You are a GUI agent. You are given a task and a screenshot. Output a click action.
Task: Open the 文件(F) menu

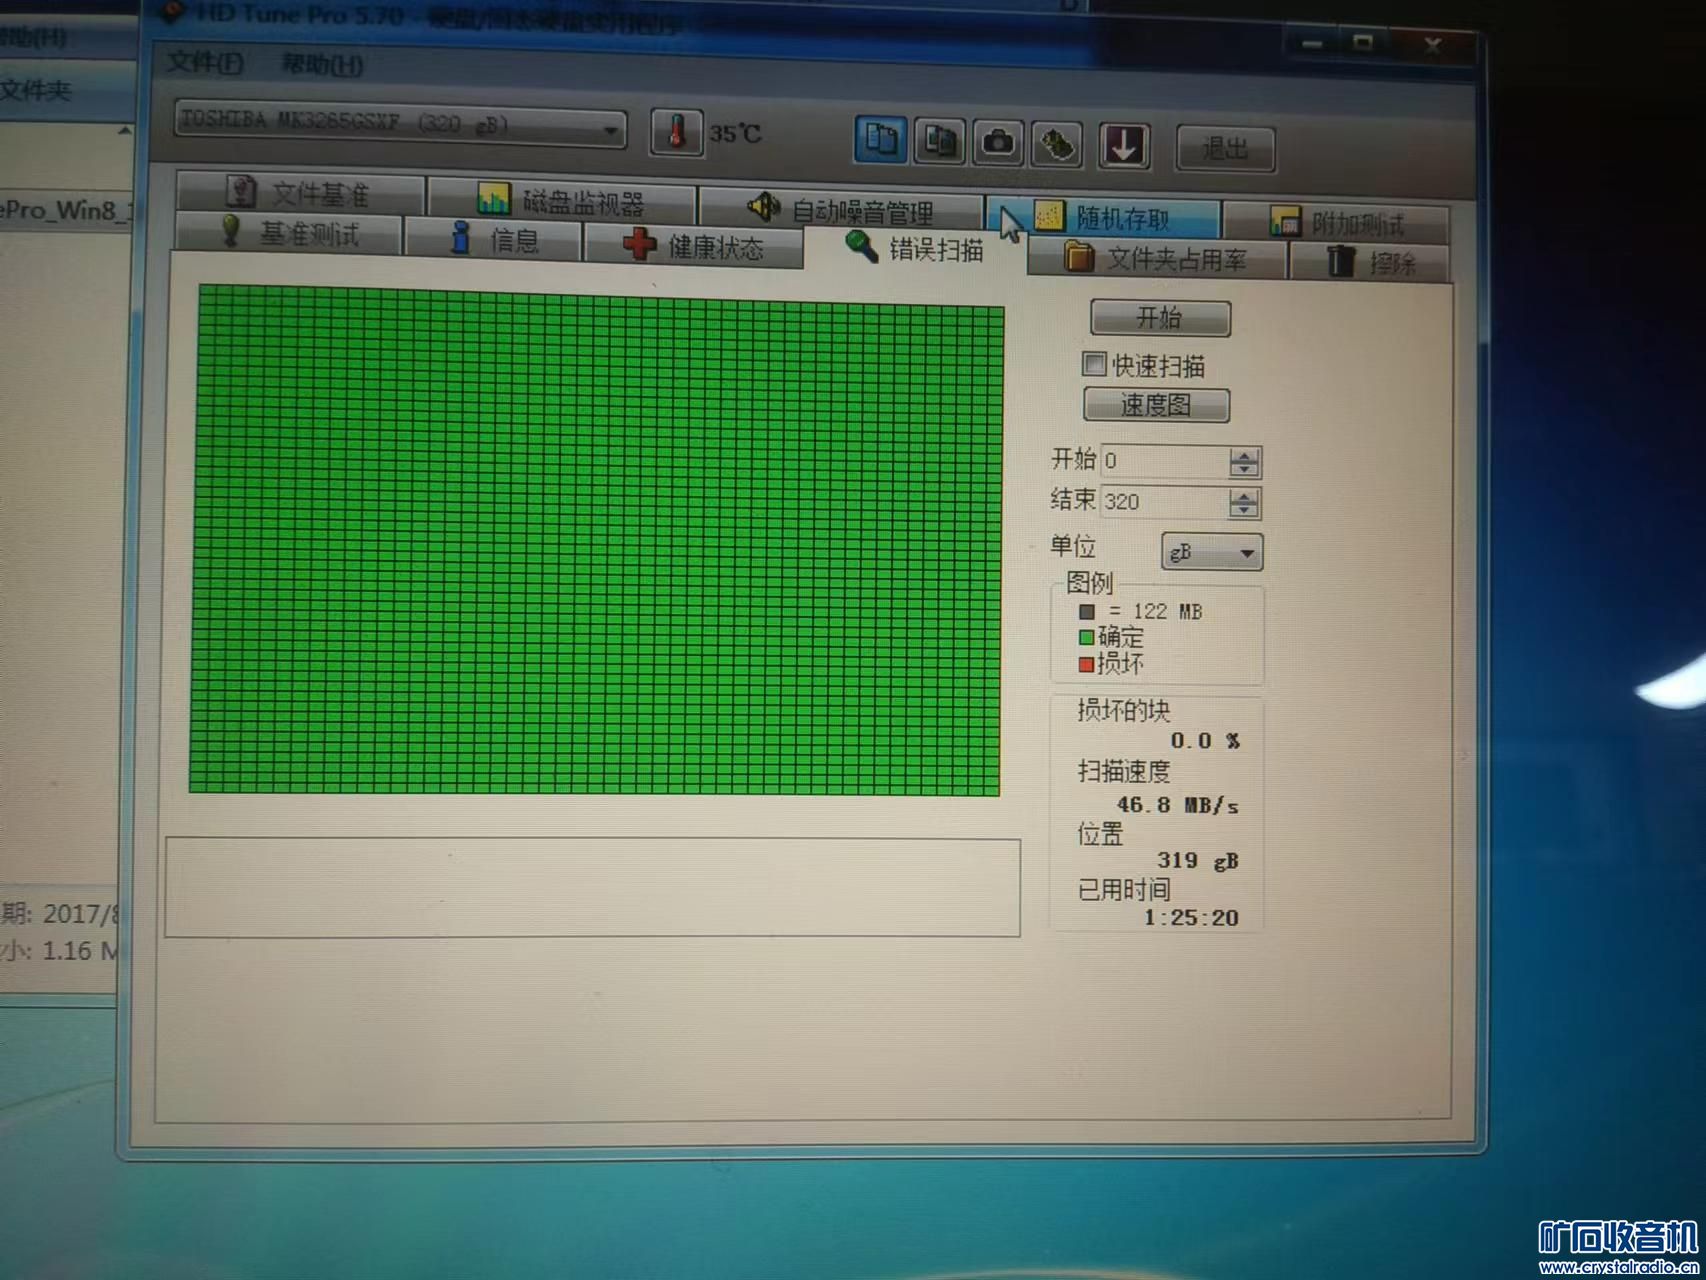(x=205, y=62)
